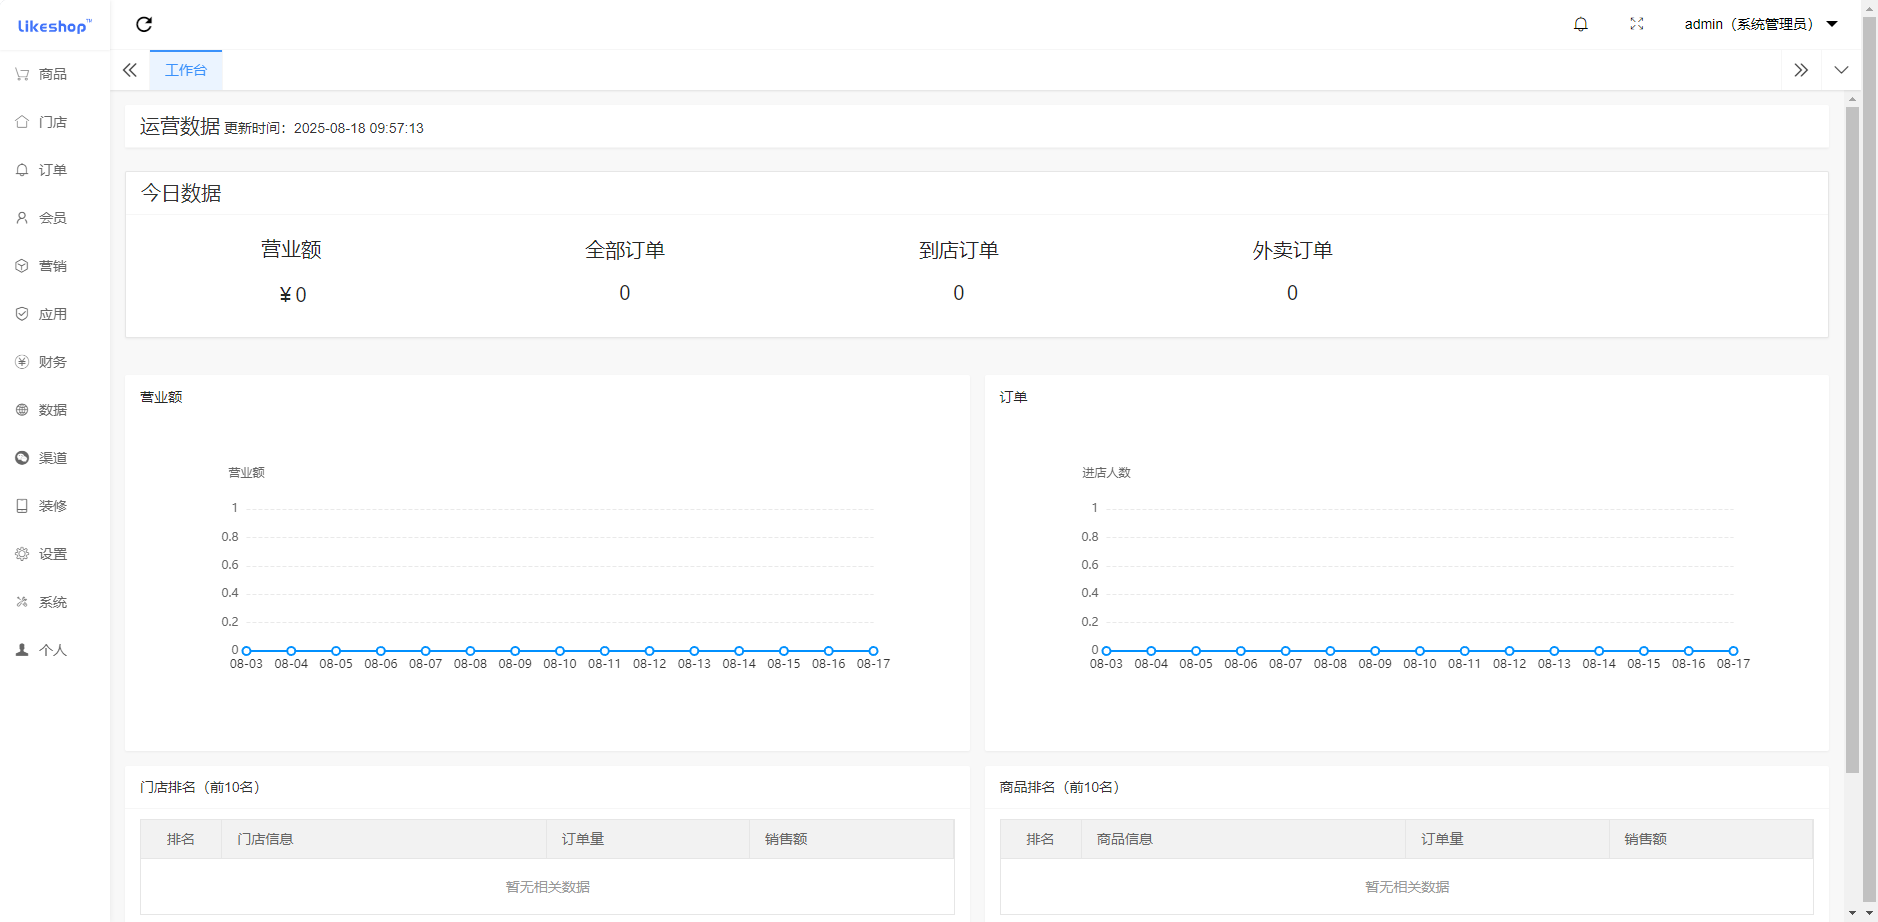The width and height of the screenshot is (1878, 922).
Task: Expand the admin user dropdown
Action: (1760, 24)
